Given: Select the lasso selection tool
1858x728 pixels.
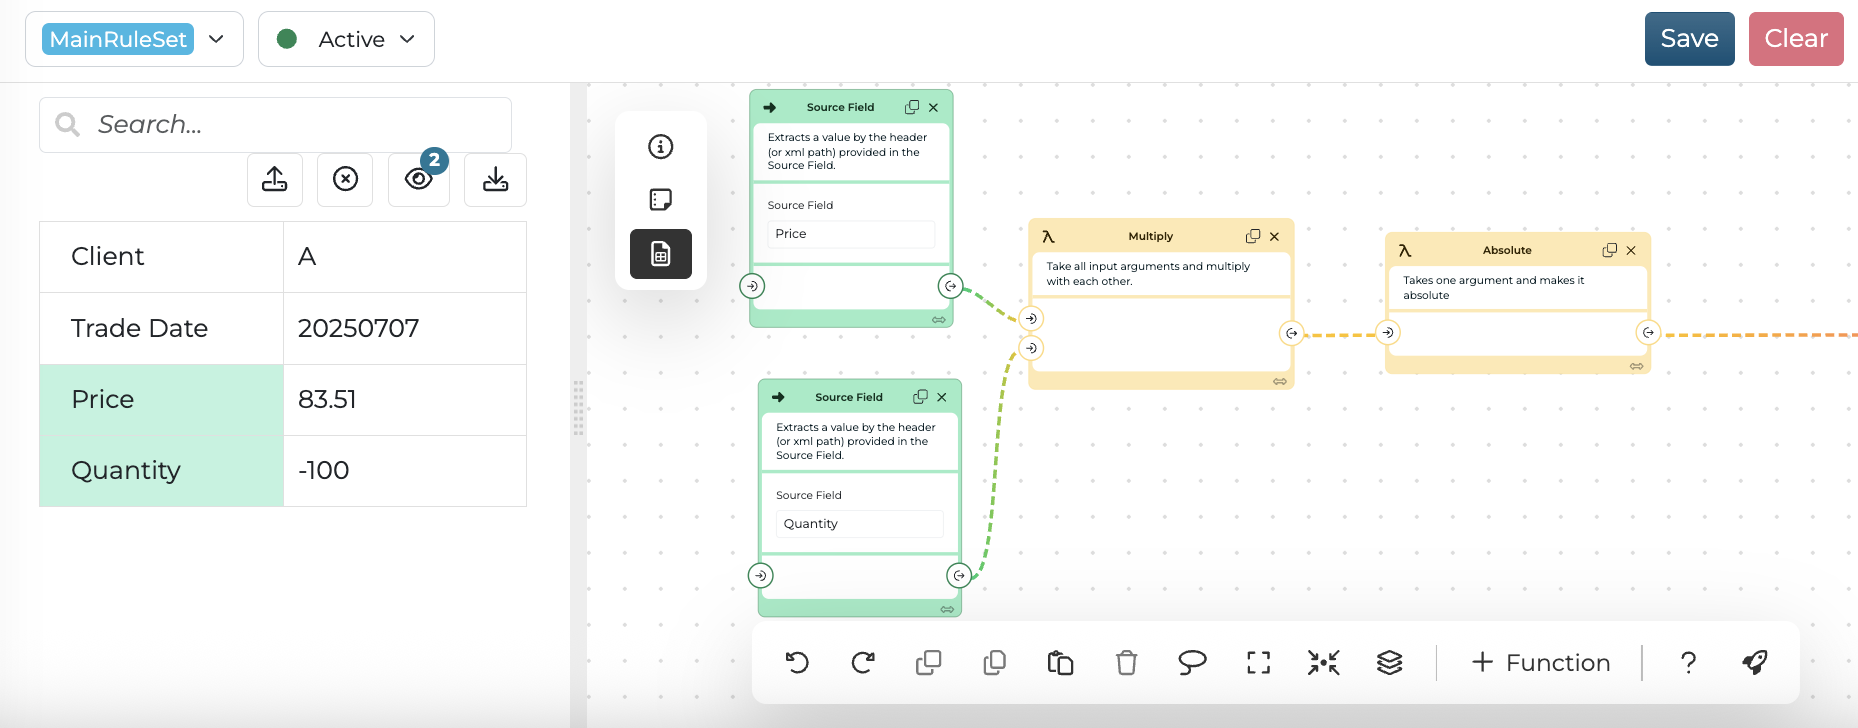Looking at the screenshot, I should (x=1192, y=662).
